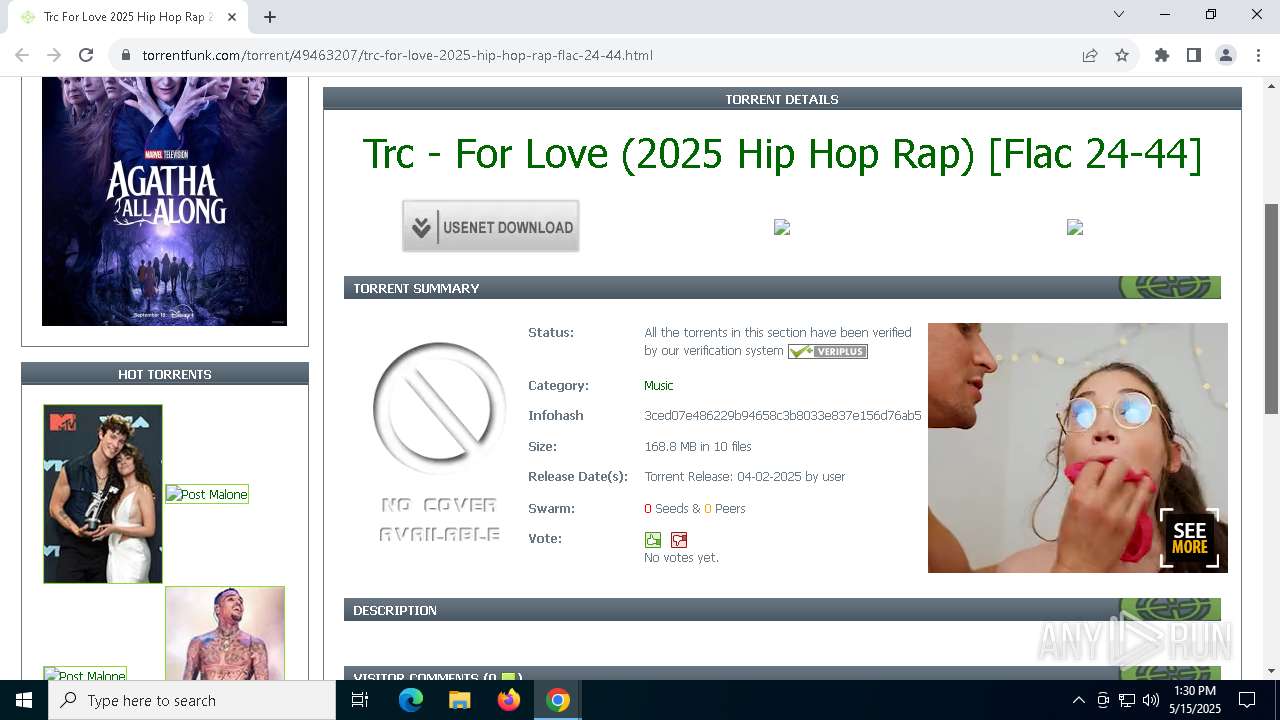Show hidden system tray icons
1280x720 pixels.
[1078, 700]
